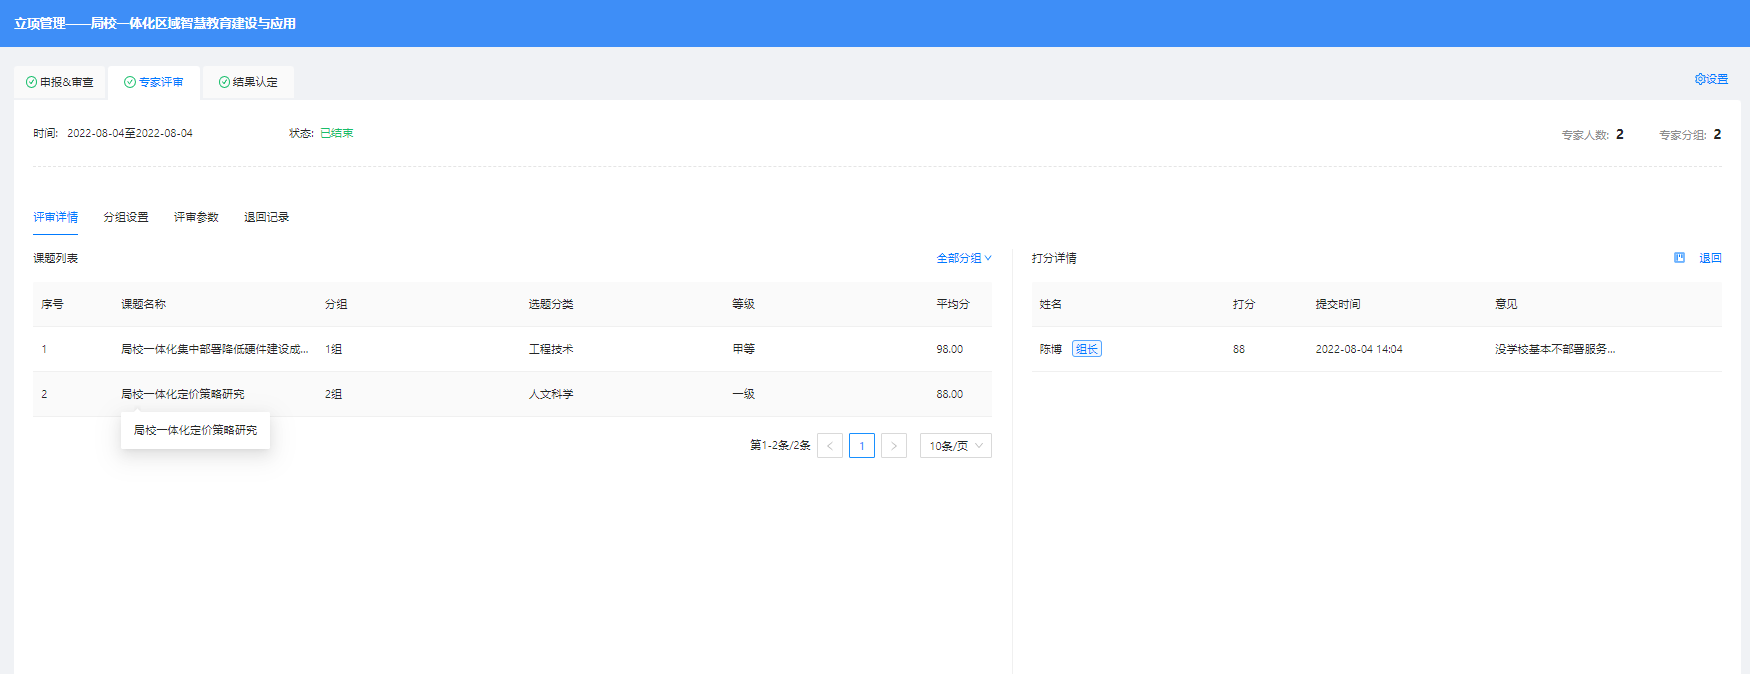Go to the previous page arrow
Image resolution: width=1750 pixels, height=674 pixels.
coord(829,446)
